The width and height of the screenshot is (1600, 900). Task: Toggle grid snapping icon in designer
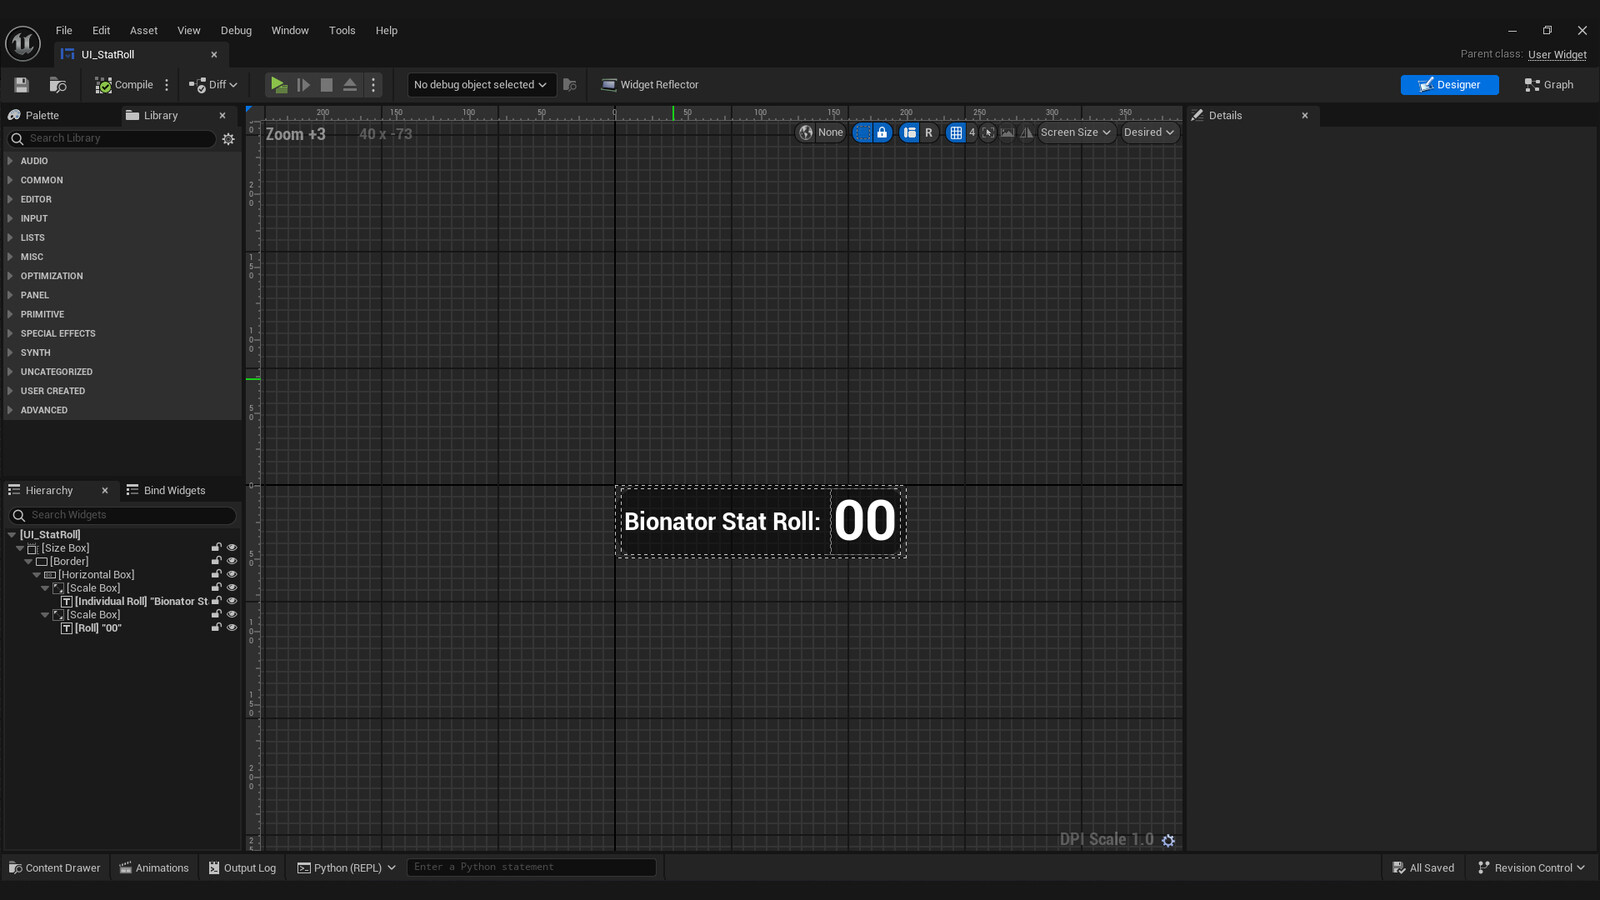point(956,133)
